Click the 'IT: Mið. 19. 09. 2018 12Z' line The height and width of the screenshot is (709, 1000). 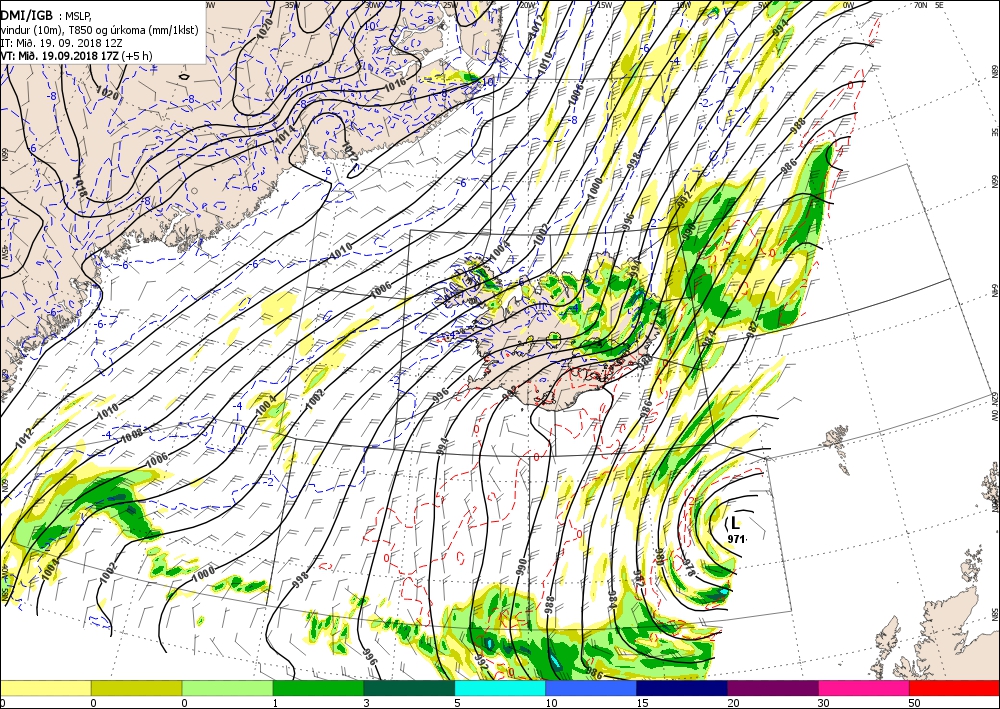[x=61, y=43]
